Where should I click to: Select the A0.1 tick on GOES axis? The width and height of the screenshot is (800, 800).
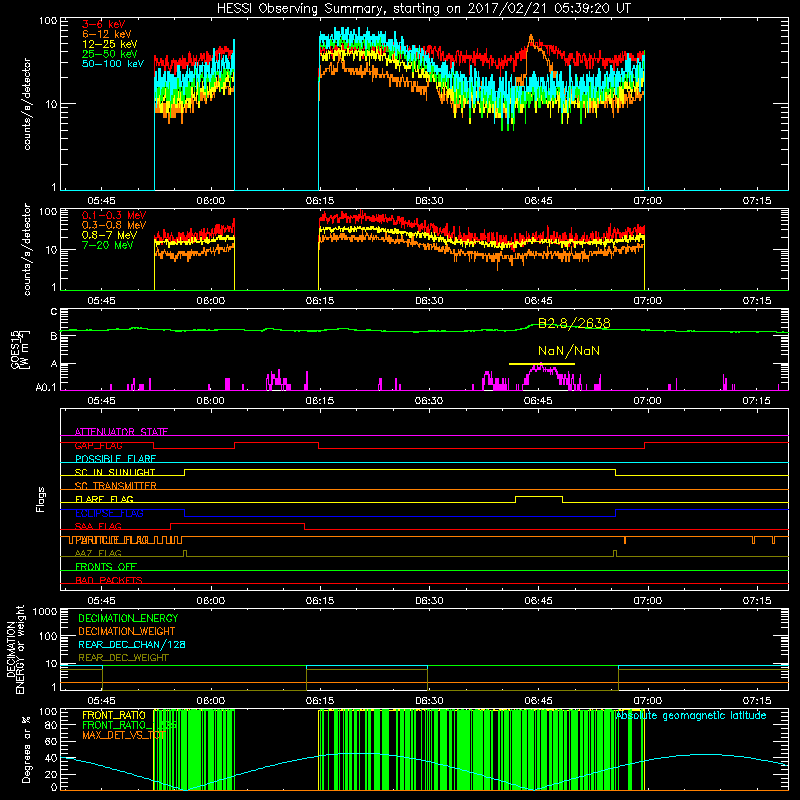tap(45, 388)
